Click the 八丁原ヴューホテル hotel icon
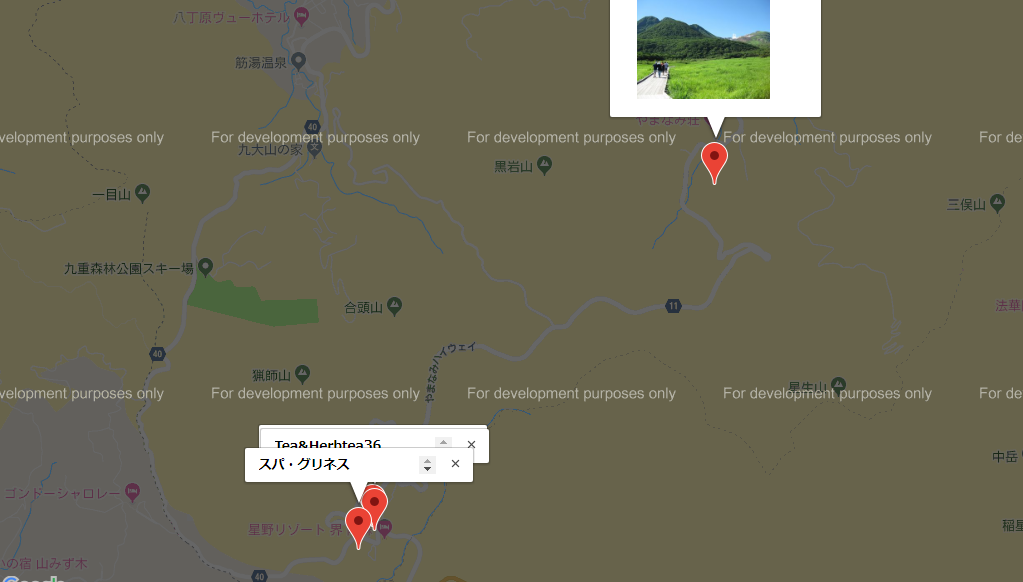The image size is (1023, 582). 302,17
